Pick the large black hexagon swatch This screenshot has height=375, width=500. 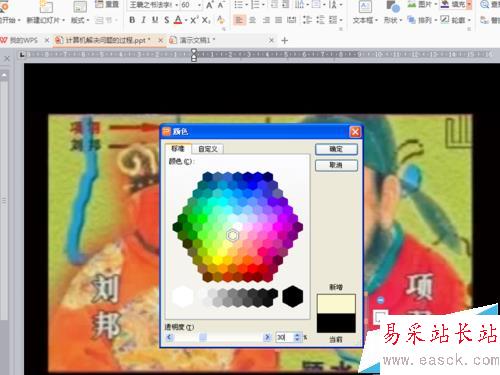293,296
